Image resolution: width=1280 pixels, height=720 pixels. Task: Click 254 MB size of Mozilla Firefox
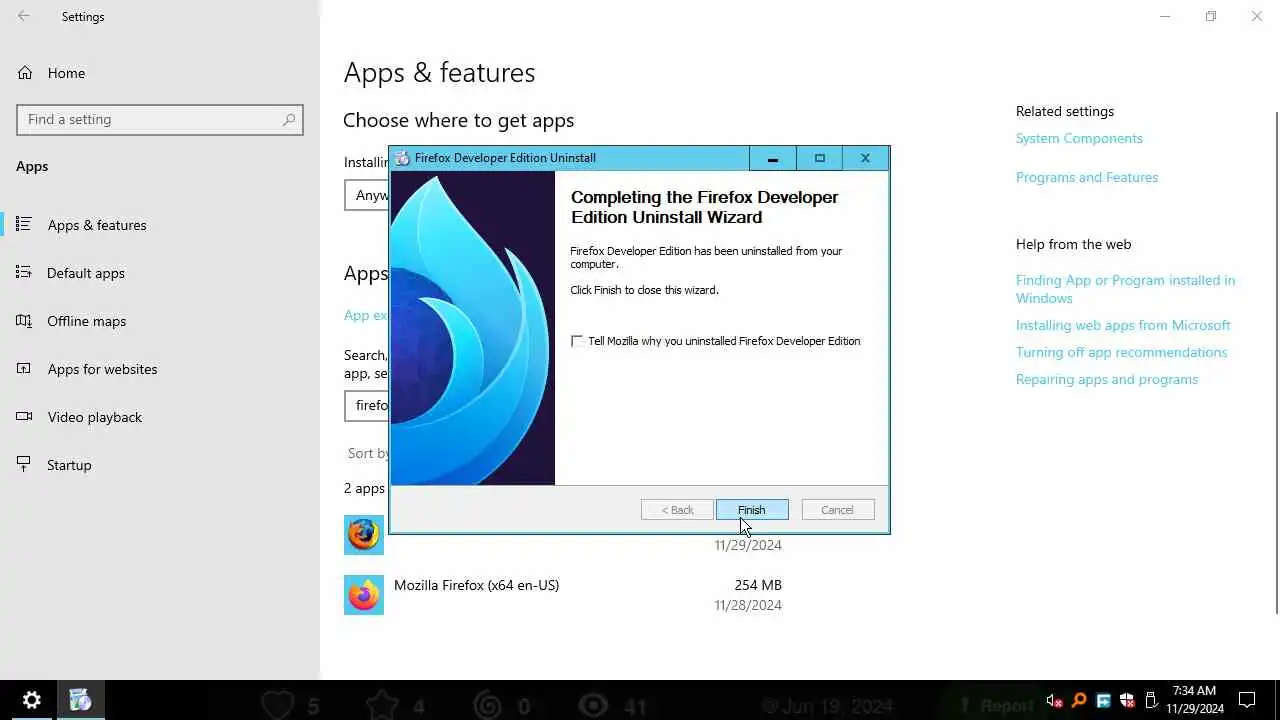758,585
